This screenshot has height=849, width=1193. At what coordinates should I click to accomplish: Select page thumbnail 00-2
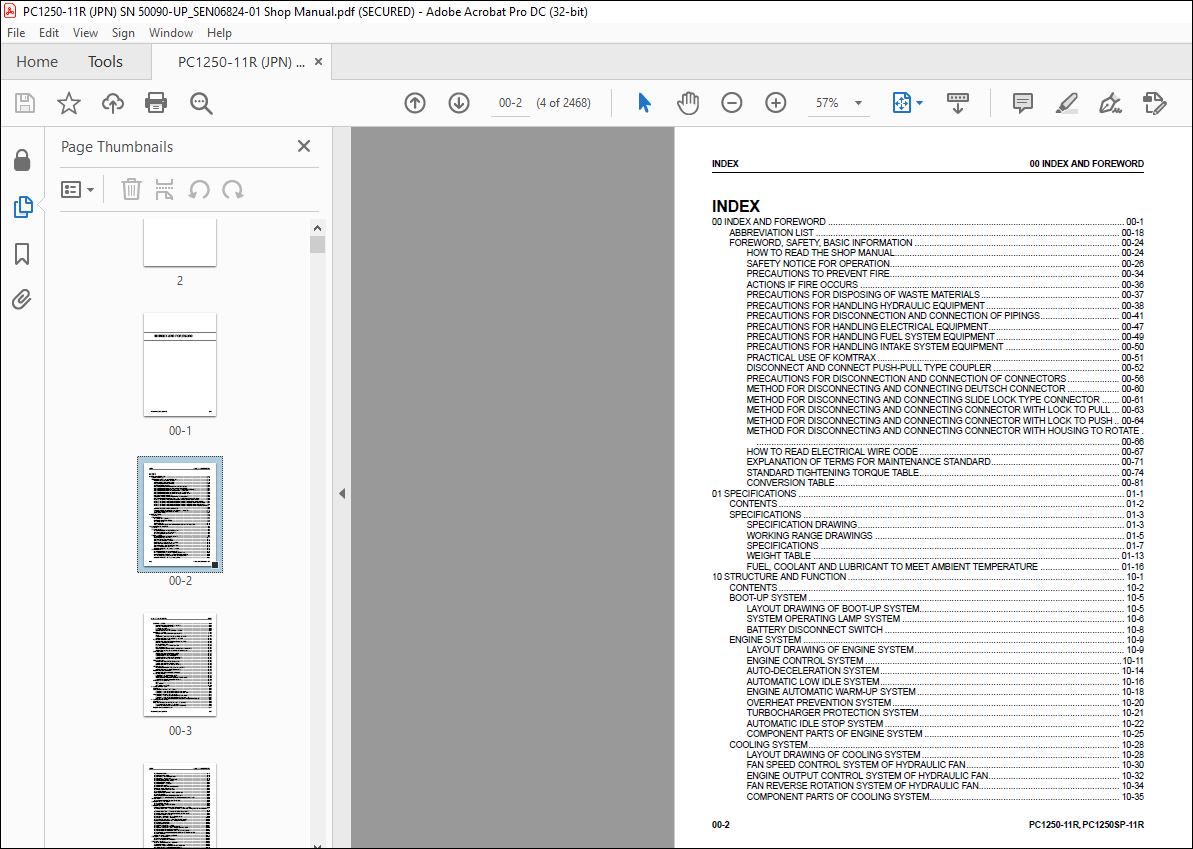pos(180,514)
